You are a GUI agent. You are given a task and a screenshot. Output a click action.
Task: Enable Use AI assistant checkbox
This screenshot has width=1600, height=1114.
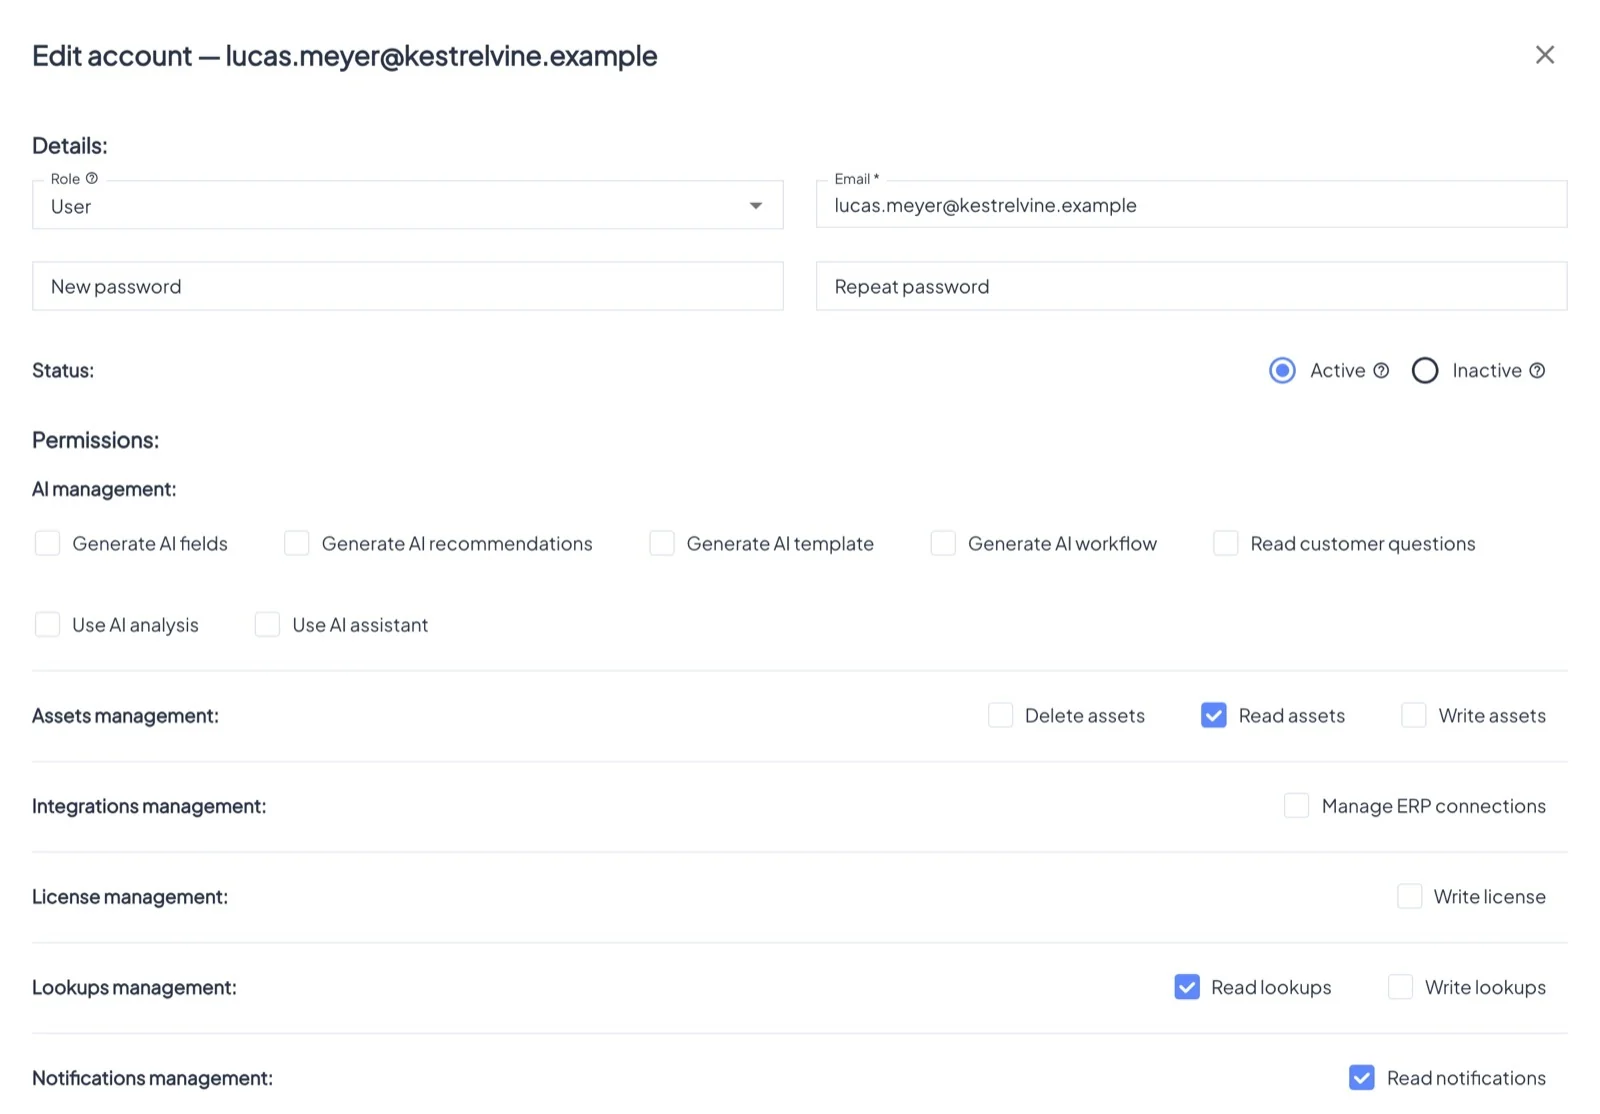(x=267, y=624)
